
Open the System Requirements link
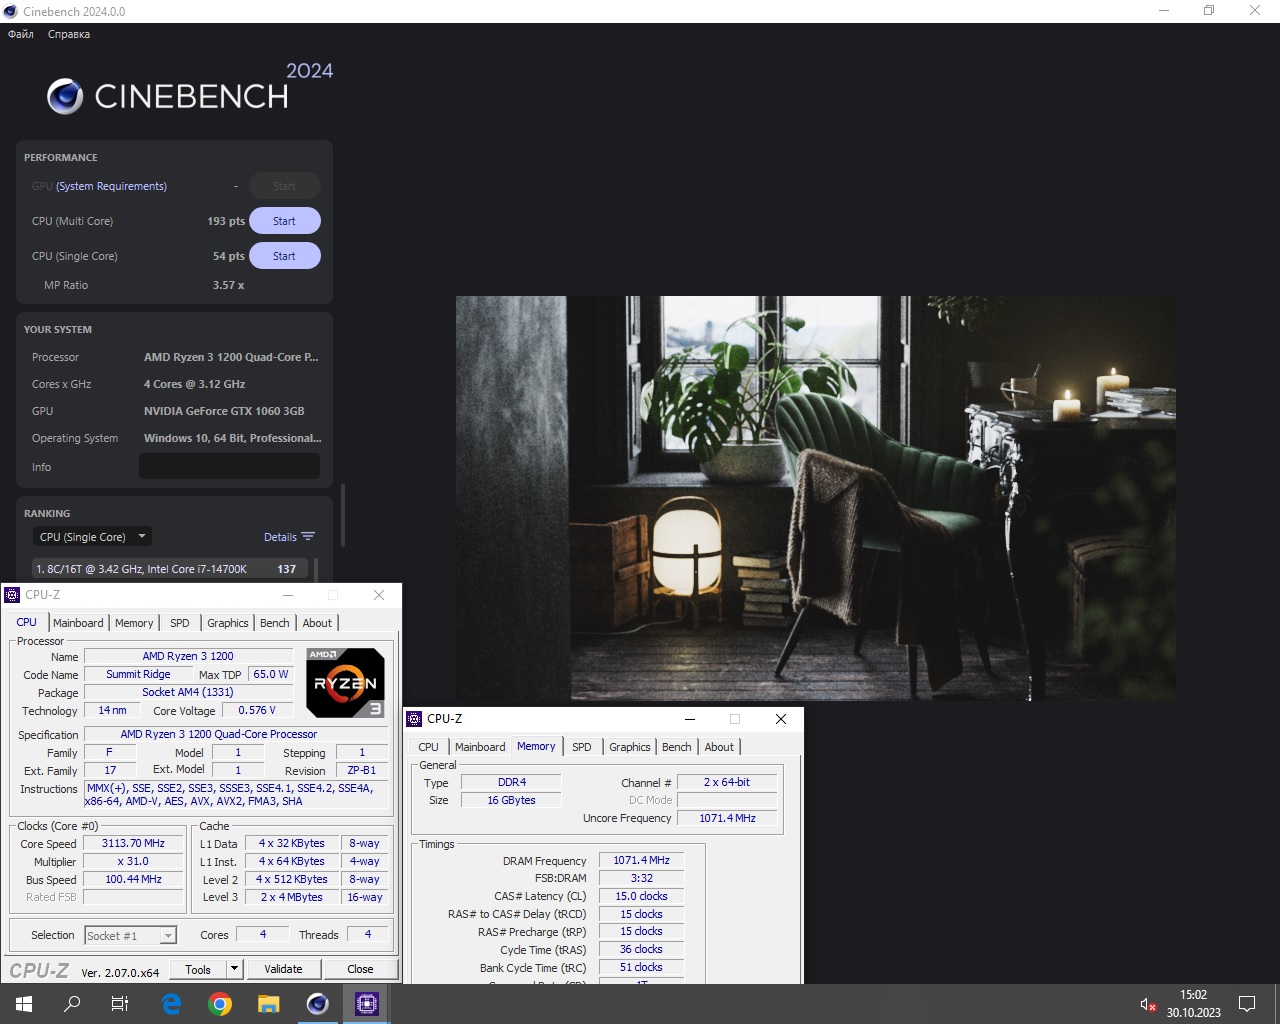pyautogui.click(x=111, y=186)
